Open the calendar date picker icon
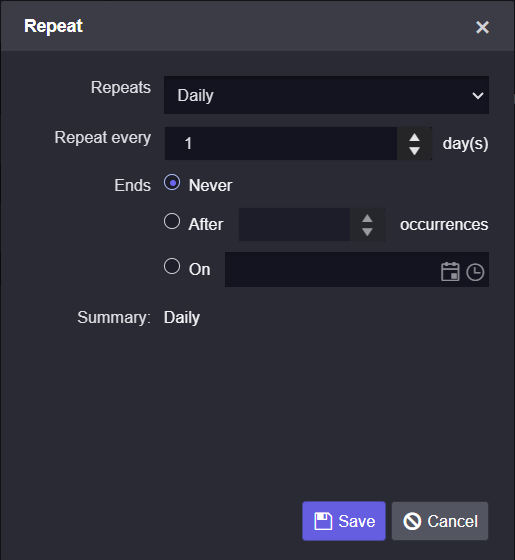 (x=450, y=271)
